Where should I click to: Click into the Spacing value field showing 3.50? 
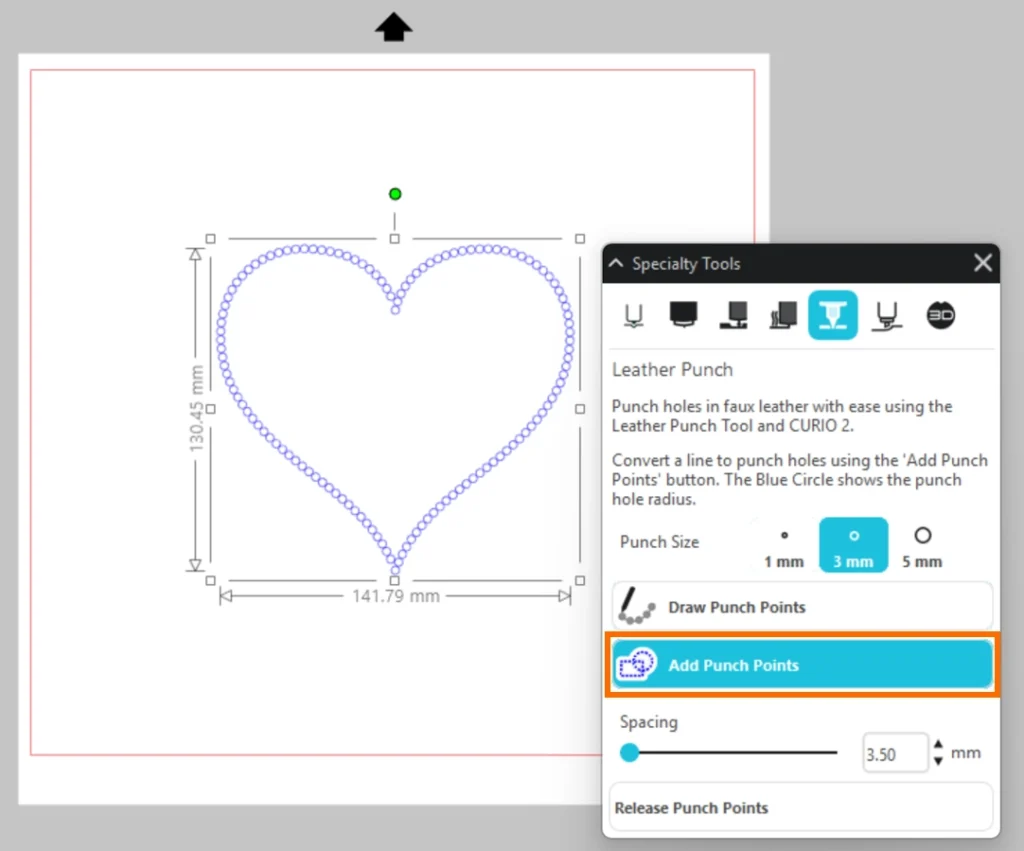893,754
